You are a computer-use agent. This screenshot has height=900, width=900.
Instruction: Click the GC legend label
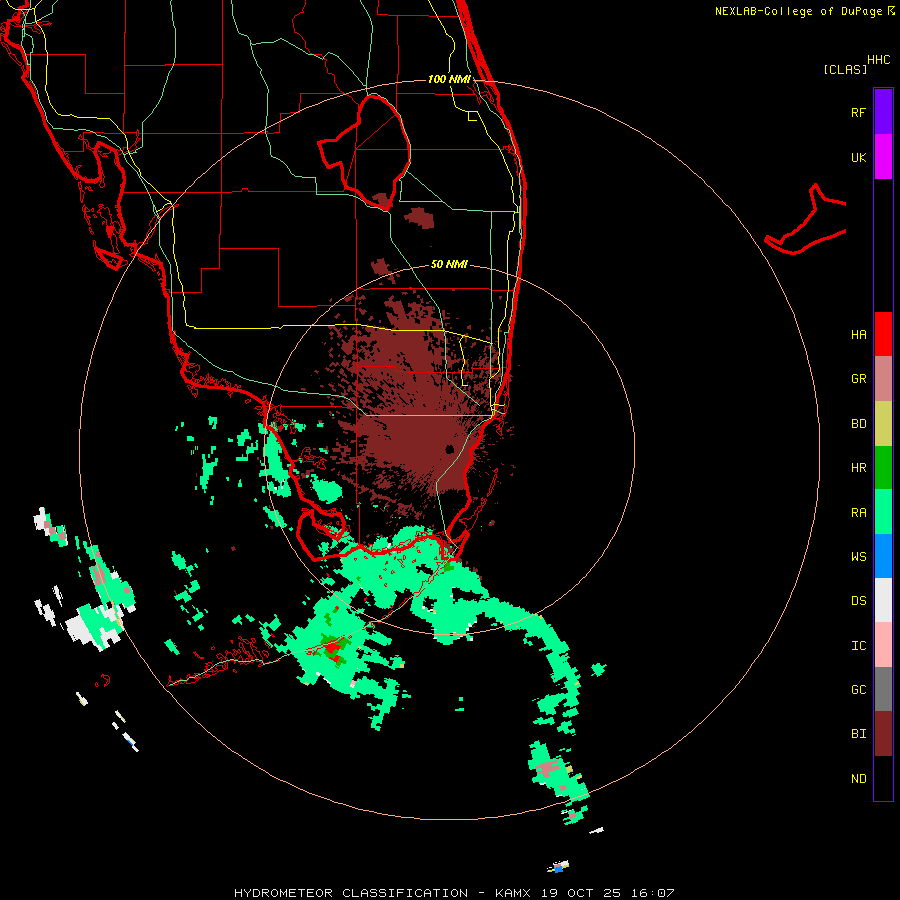[x=858, y=690]
